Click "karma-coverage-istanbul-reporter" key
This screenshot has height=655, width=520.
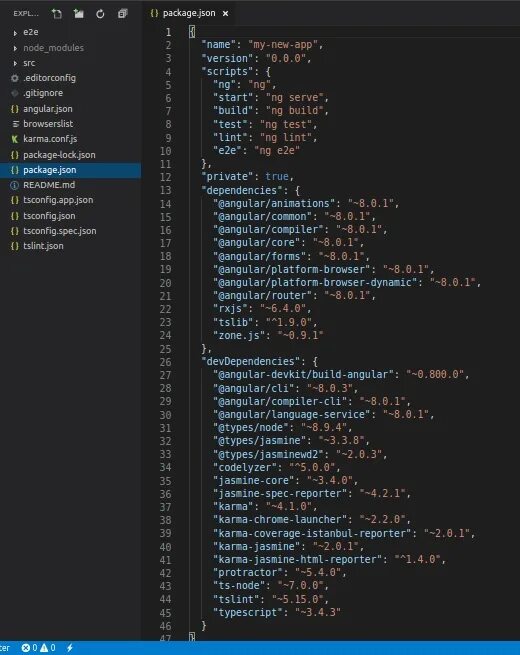click(312, 533)
